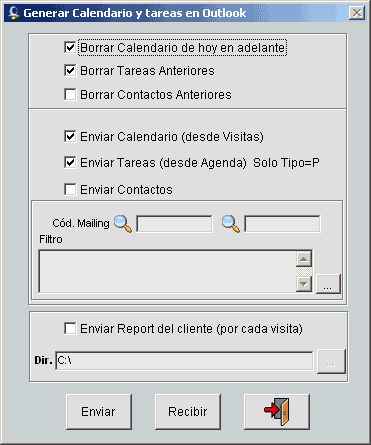Click the Recibir button

188,412
